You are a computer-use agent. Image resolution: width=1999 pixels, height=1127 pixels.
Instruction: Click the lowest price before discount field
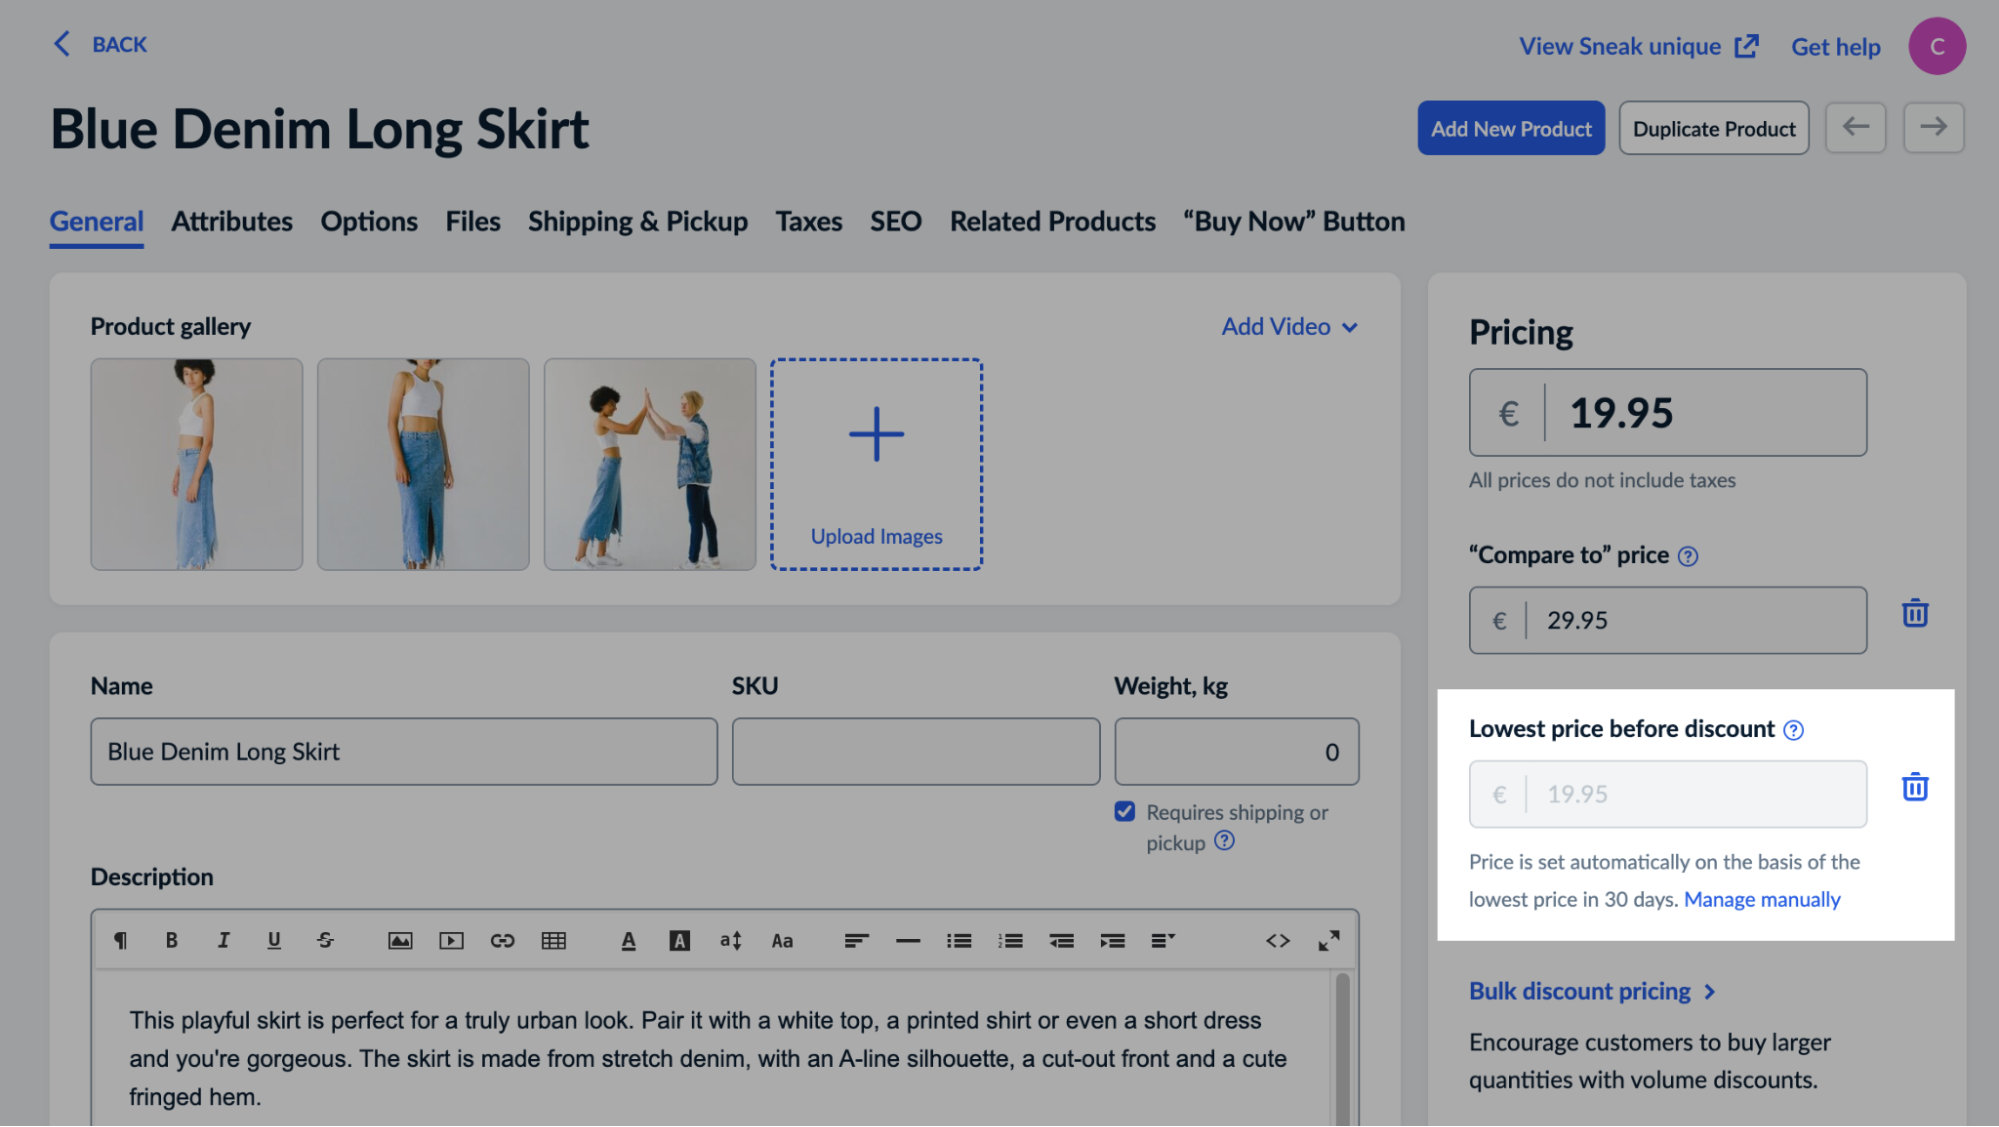1667,794
